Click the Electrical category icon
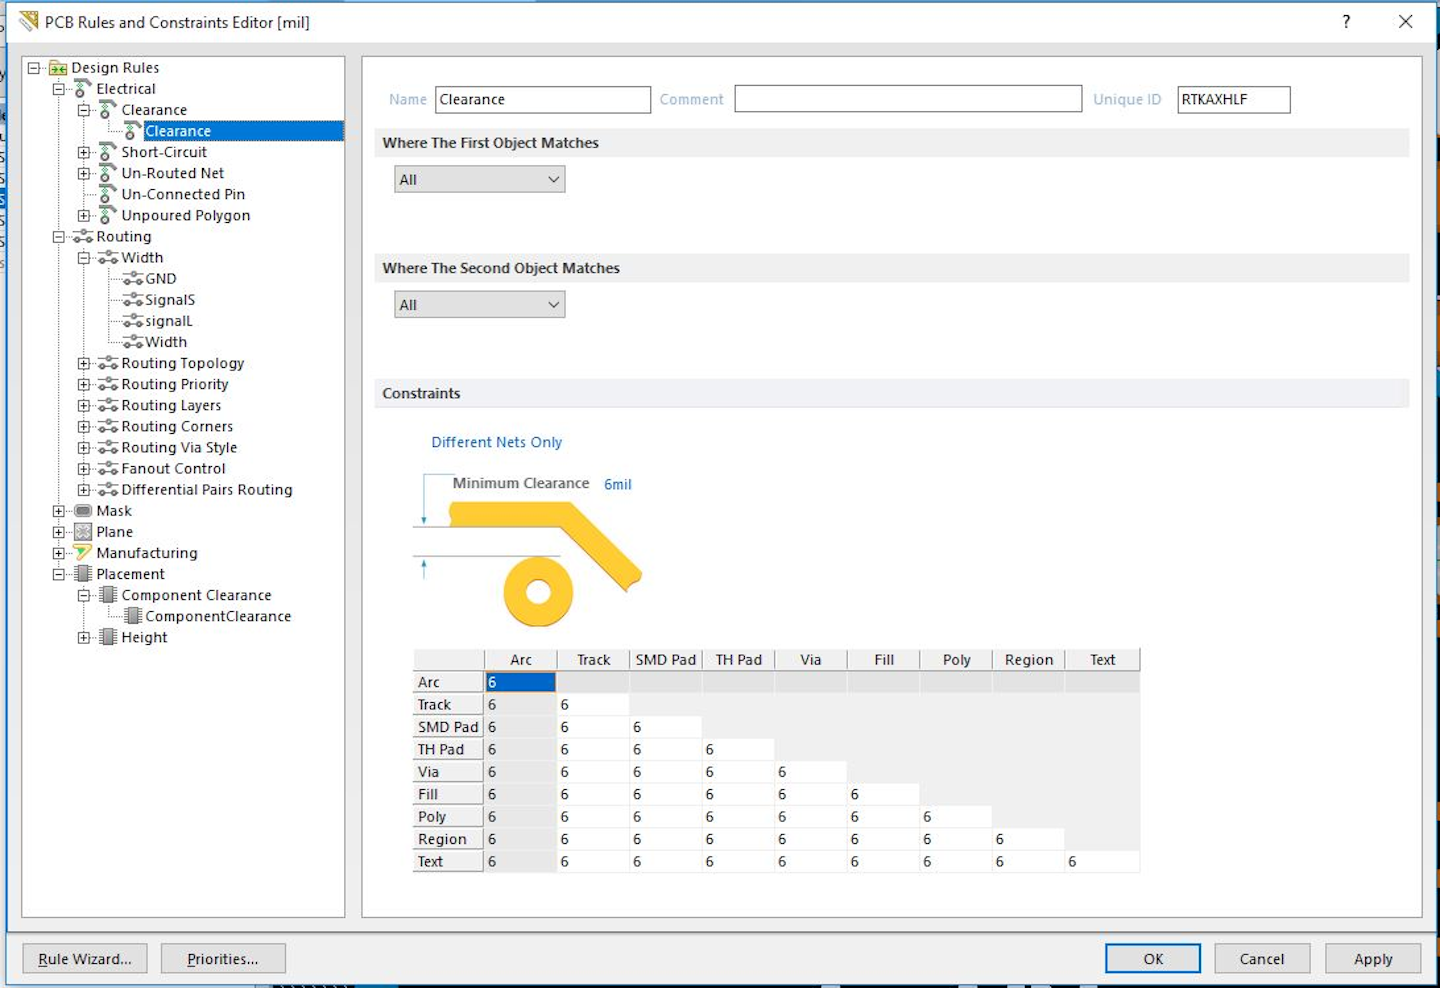Screen dimensions: 1440x988 click(x=83, y=89)
